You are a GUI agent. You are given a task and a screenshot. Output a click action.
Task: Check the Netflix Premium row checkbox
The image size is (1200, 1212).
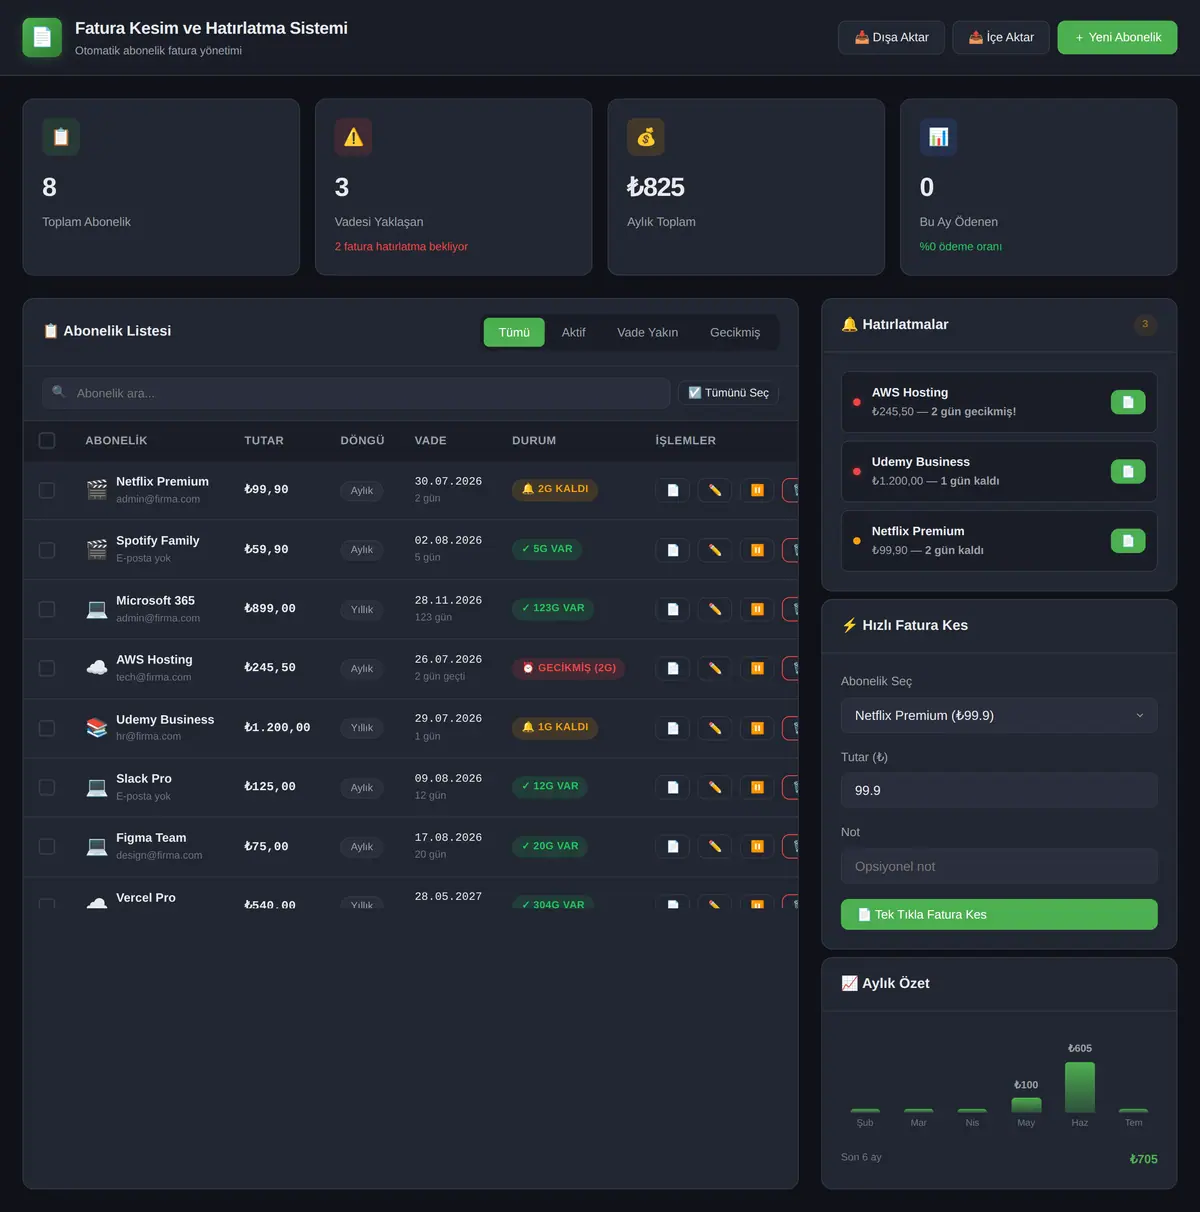(x=47, y=490)
